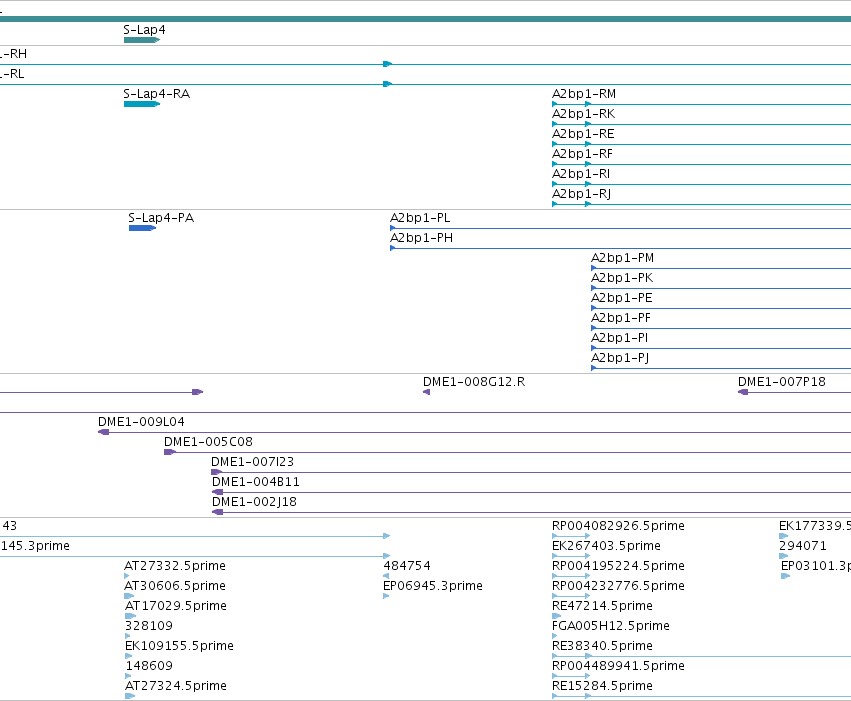
Task: Click the A2bp1-PI protein label
Action: pyautogui.click(x=619, y=339)
